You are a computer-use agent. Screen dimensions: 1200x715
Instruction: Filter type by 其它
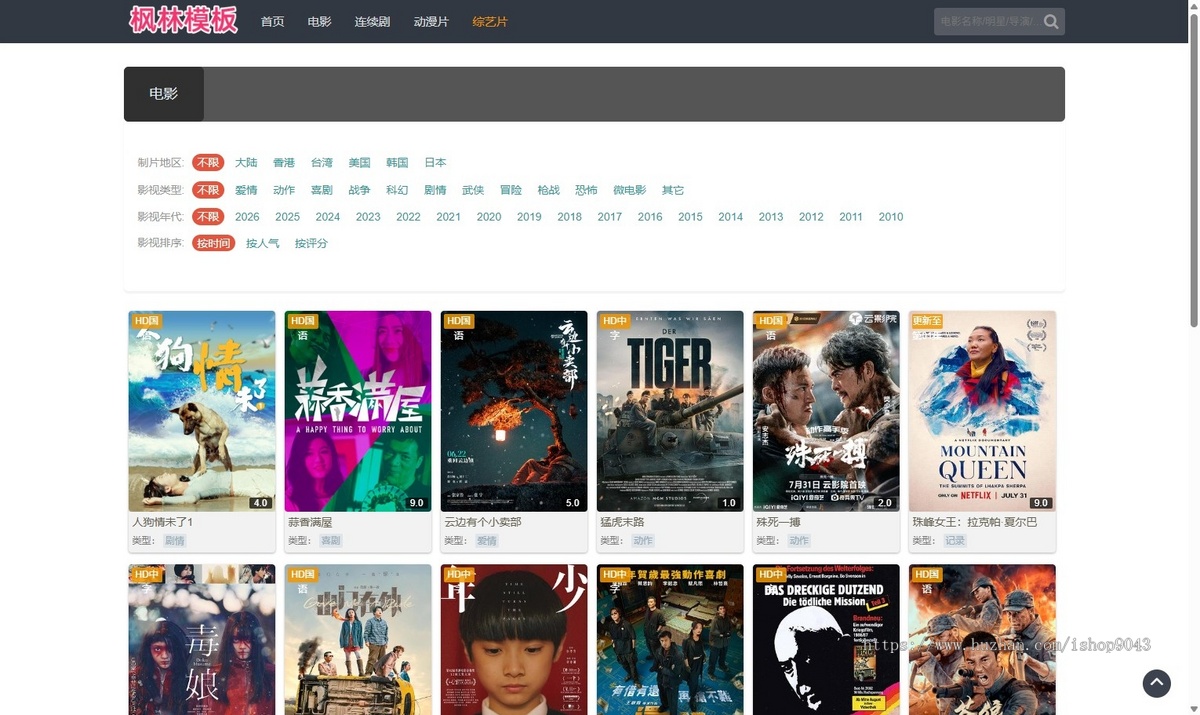click(673, 190)
